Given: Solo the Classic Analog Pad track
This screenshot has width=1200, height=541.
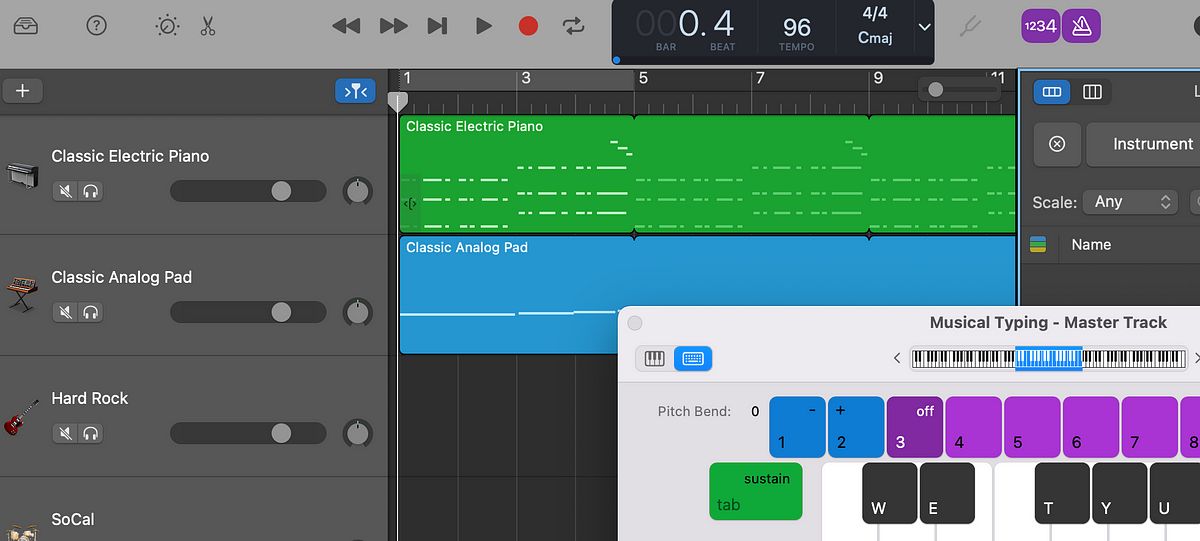Looking at the screenshot, I should pos(92,312).
